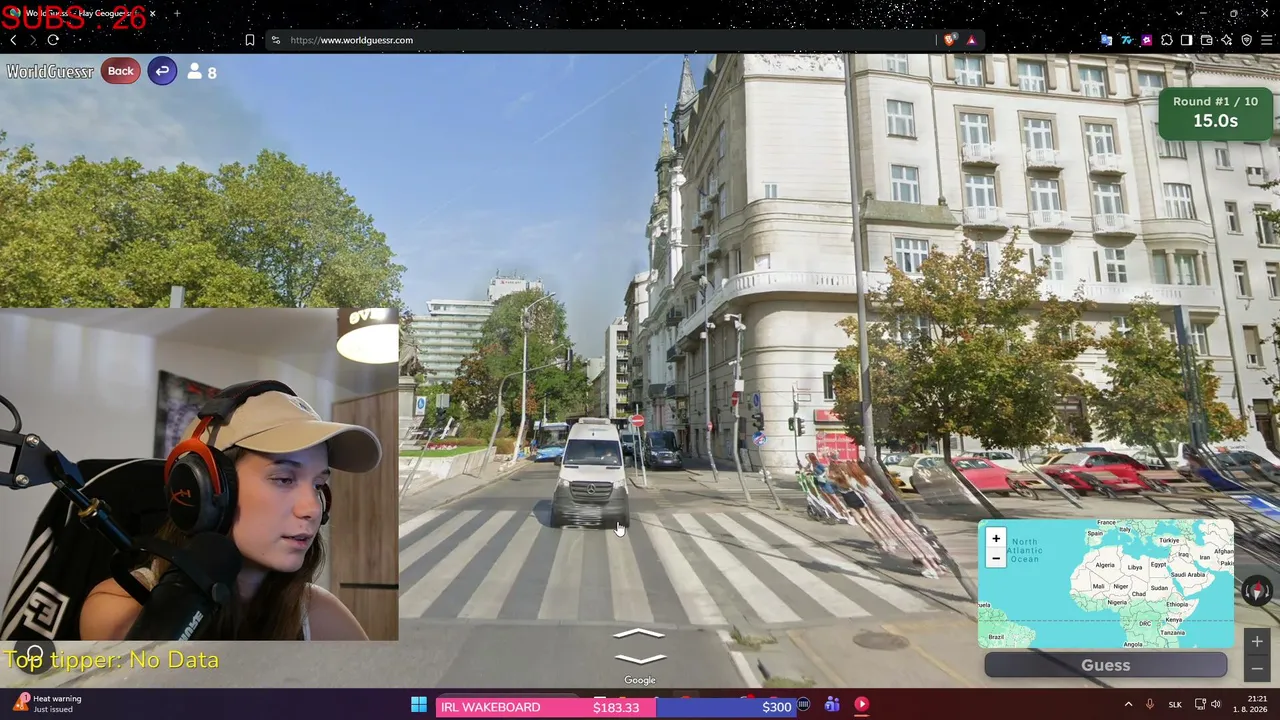Switch the SLK keyboard language

coord(1175,705)
